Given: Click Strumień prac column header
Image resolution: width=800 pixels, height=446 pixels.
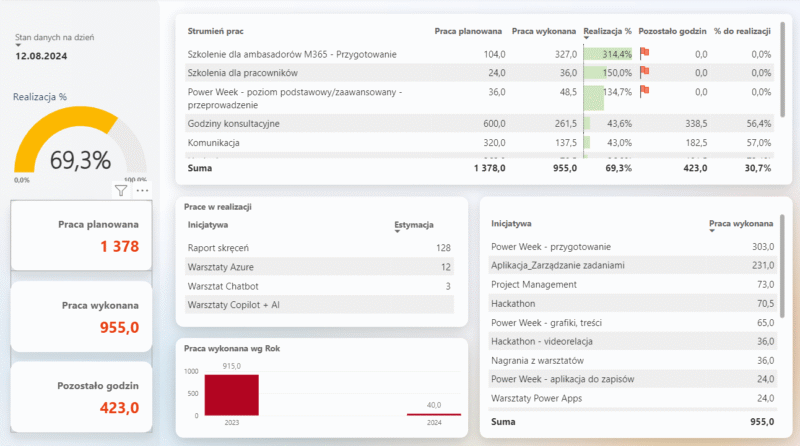Looking at the screenshot, I should pos(217,32).
